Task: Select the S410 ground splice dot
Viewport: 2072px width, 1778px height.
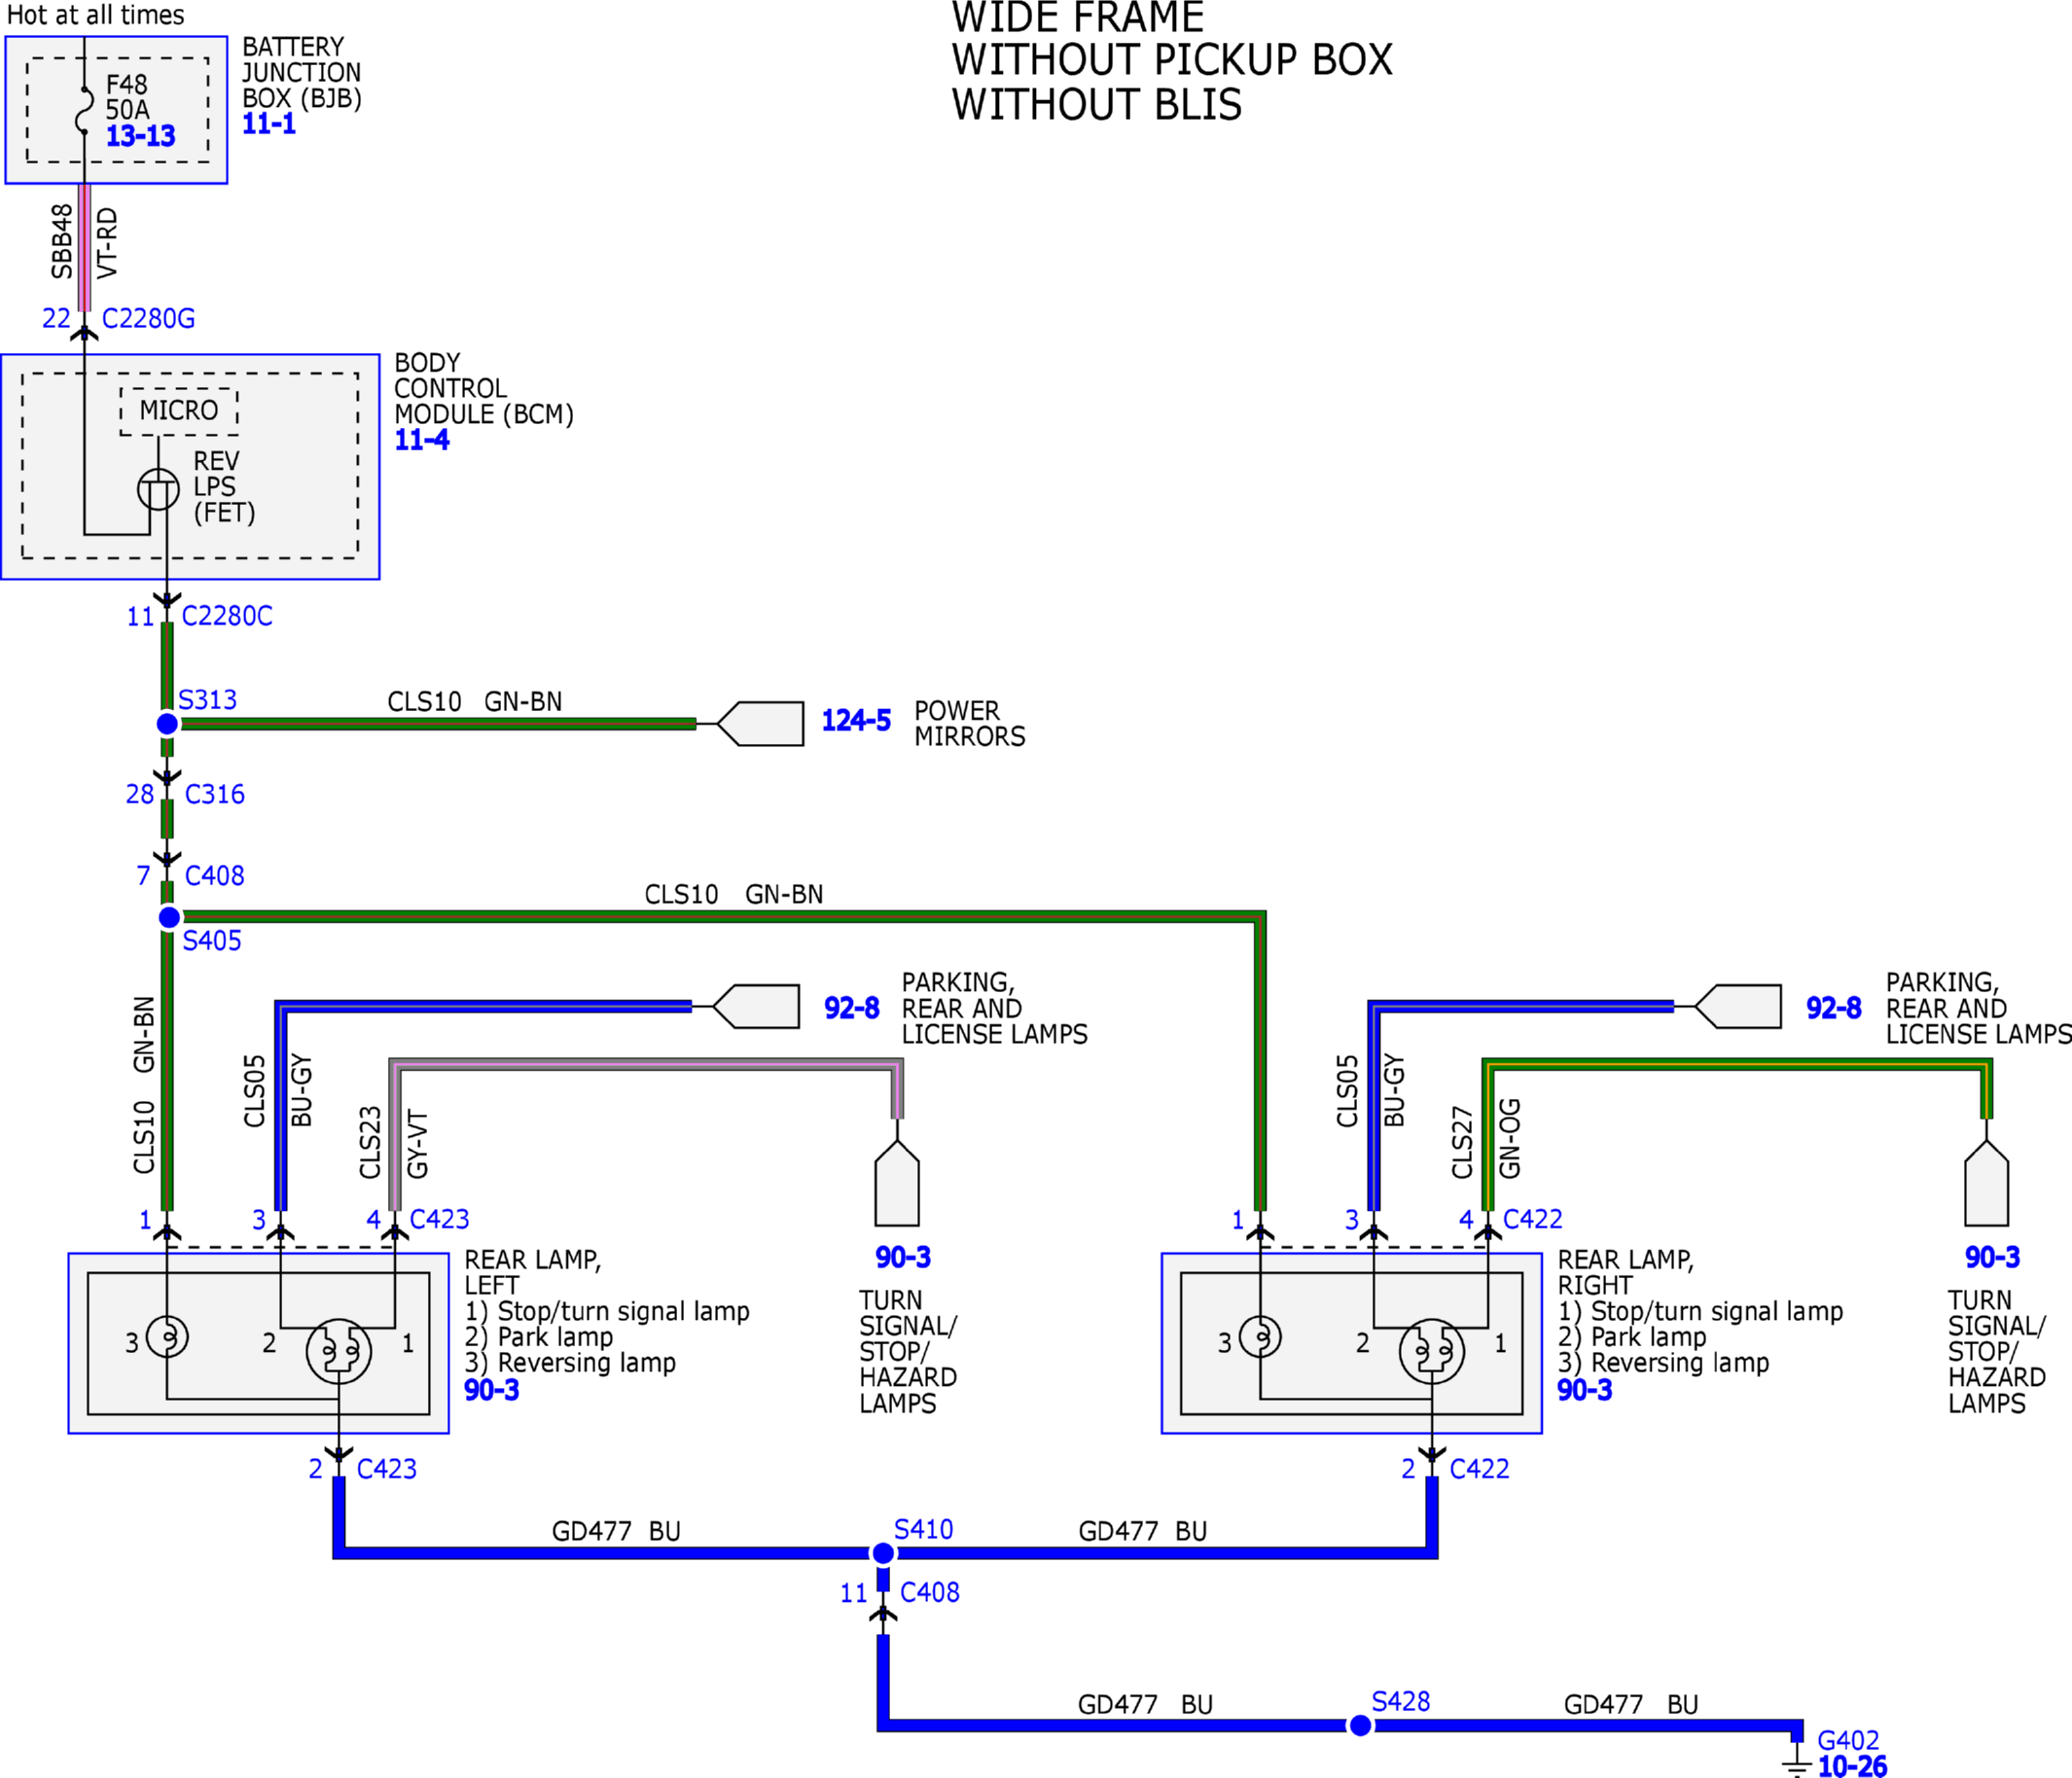Action: click(x=883, y=1553)
